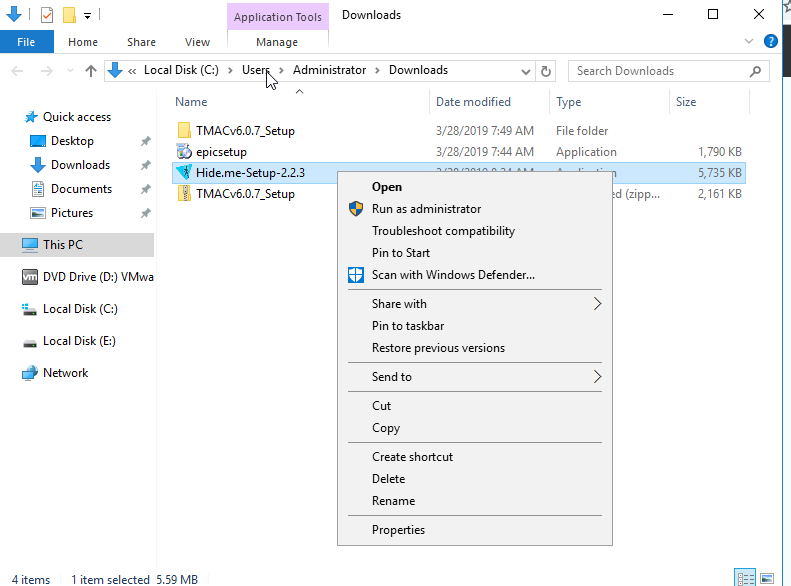Switch to Details view in status bar
The image size is (791, 586).
(745, 578)
